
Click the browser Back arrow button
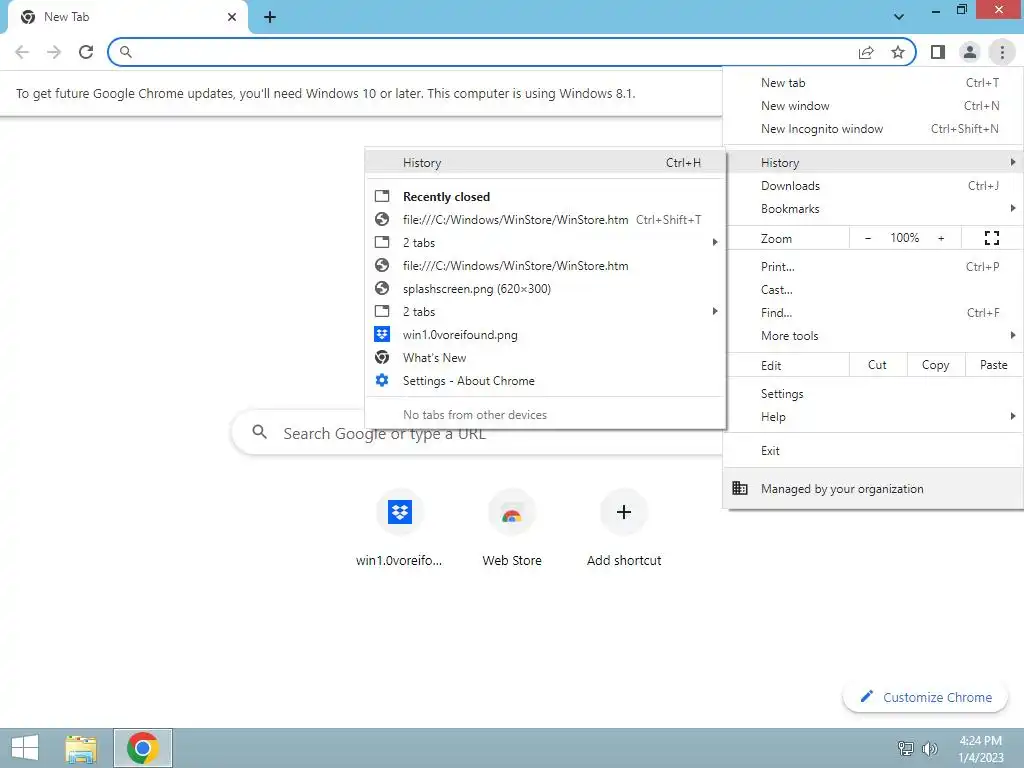[22, 52]
